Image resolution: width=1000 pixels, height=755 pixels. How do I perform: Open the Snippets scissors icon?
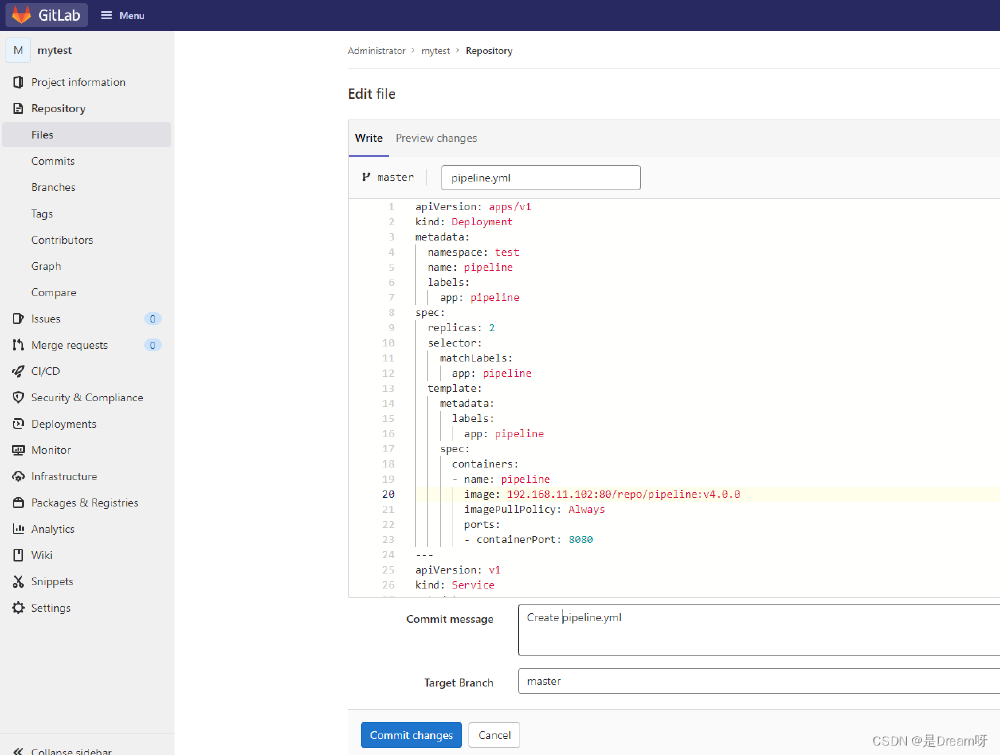(x=18, y=582)
